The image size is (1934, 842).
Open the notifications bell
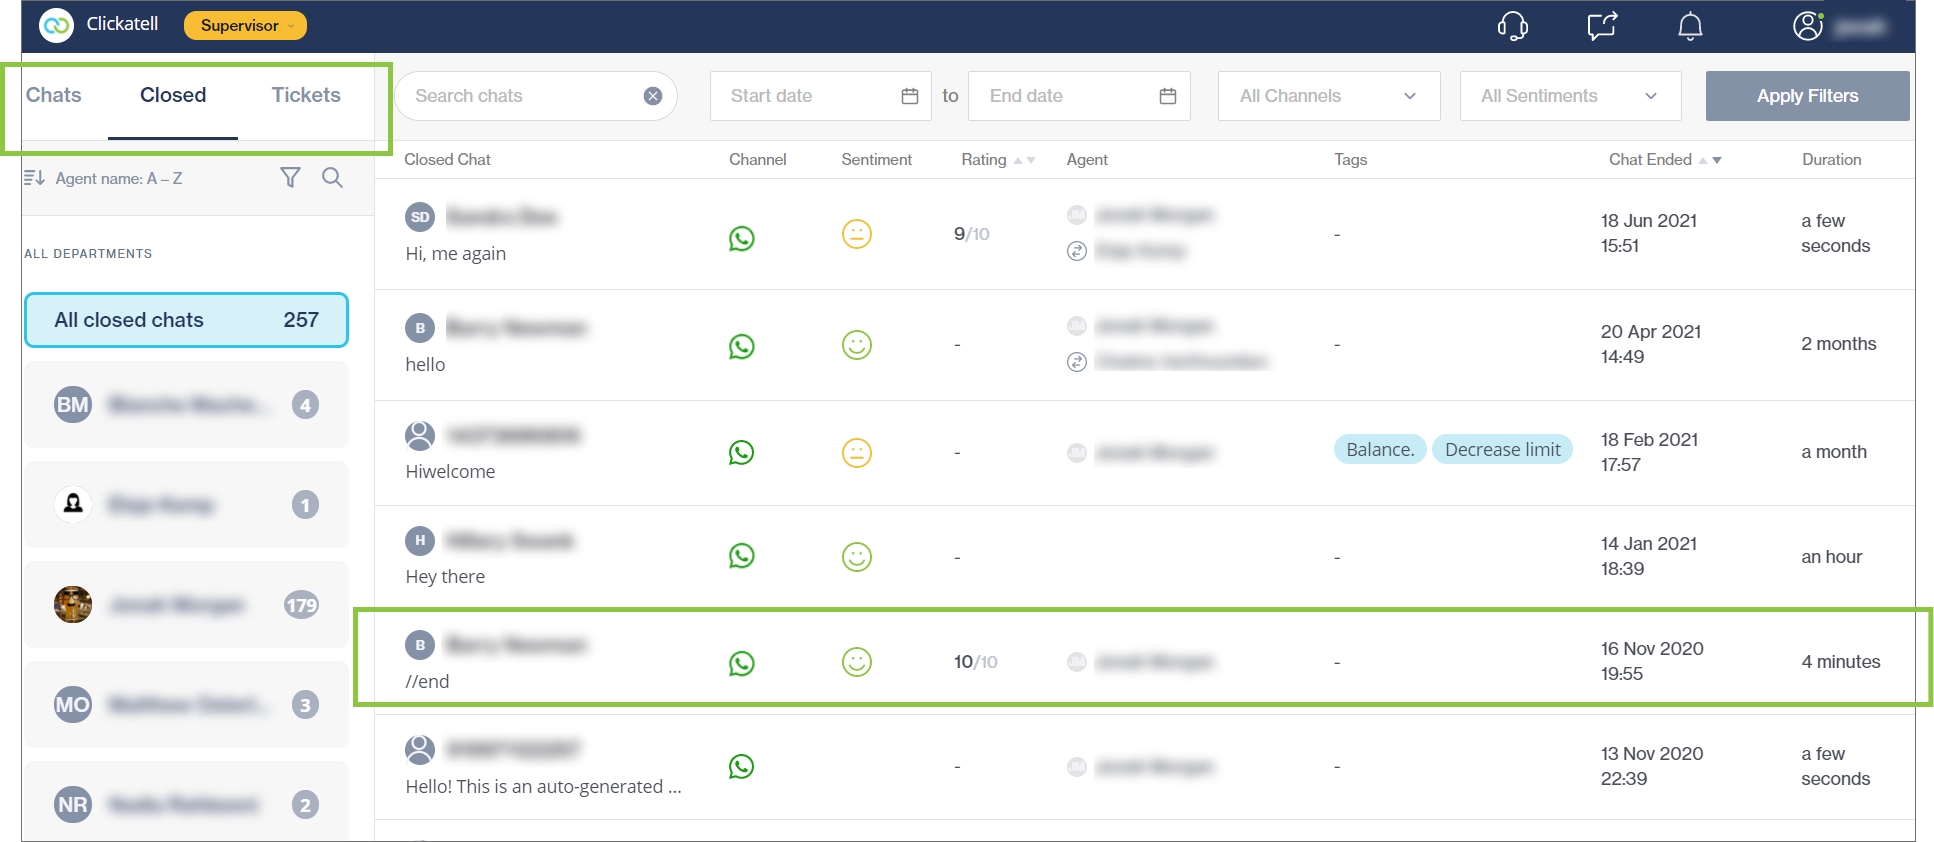pyautogui.click(x=1690, y=26)
